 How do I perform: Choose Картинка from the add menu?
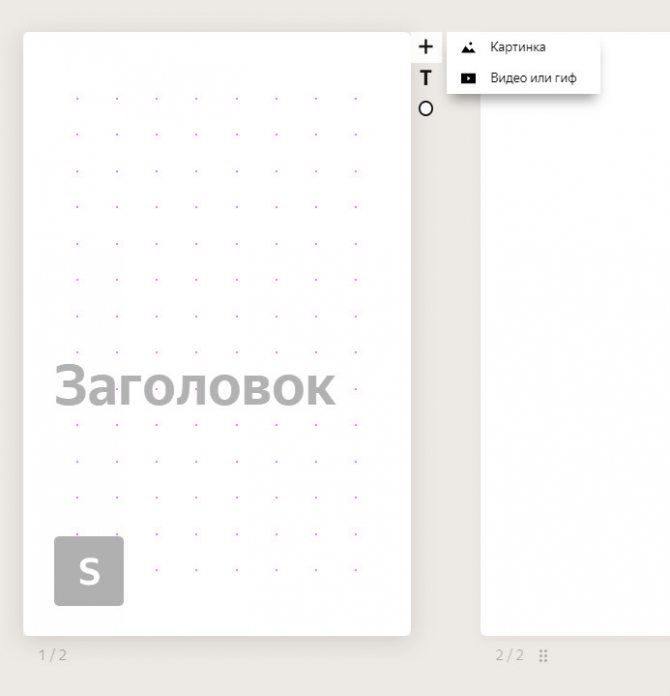click(517, 47)
